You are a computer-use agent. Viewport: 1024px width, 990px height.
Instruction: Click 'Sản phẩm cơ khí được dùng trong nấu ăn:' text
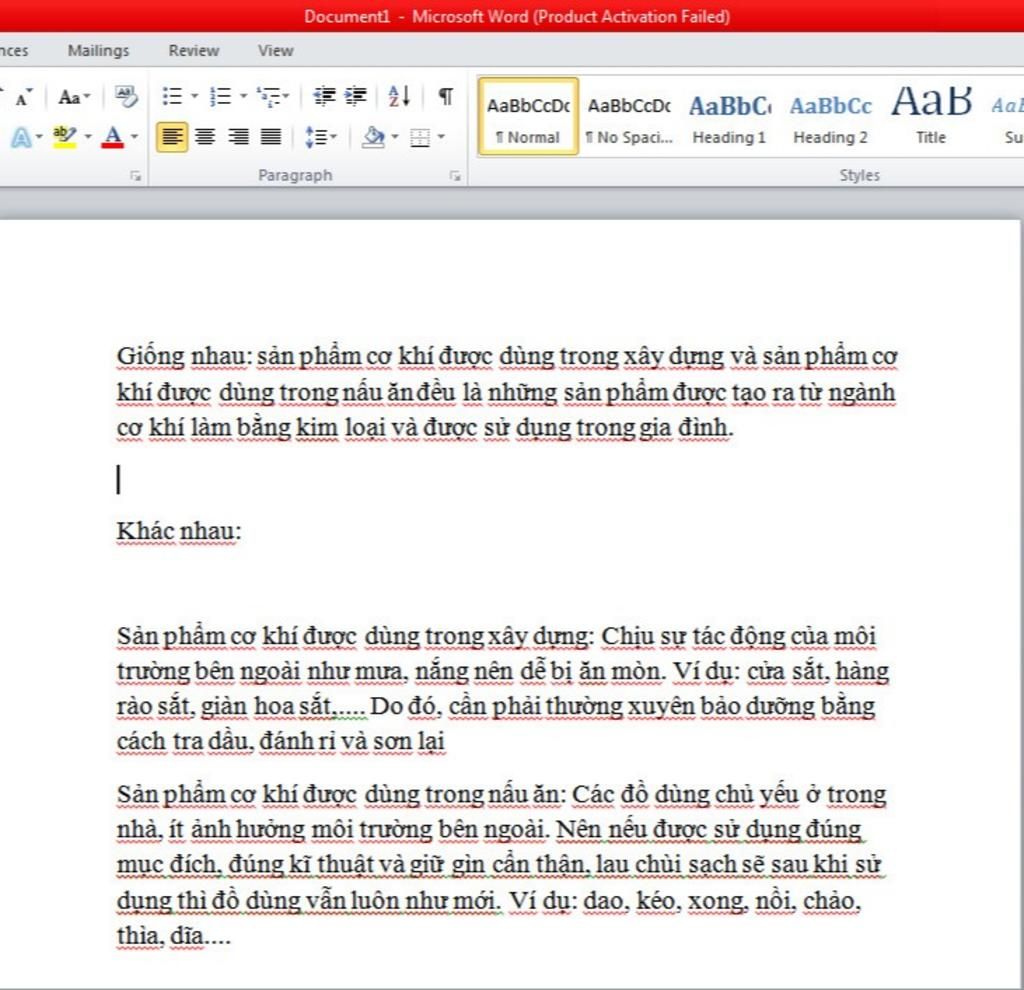(x=341, y=795)
